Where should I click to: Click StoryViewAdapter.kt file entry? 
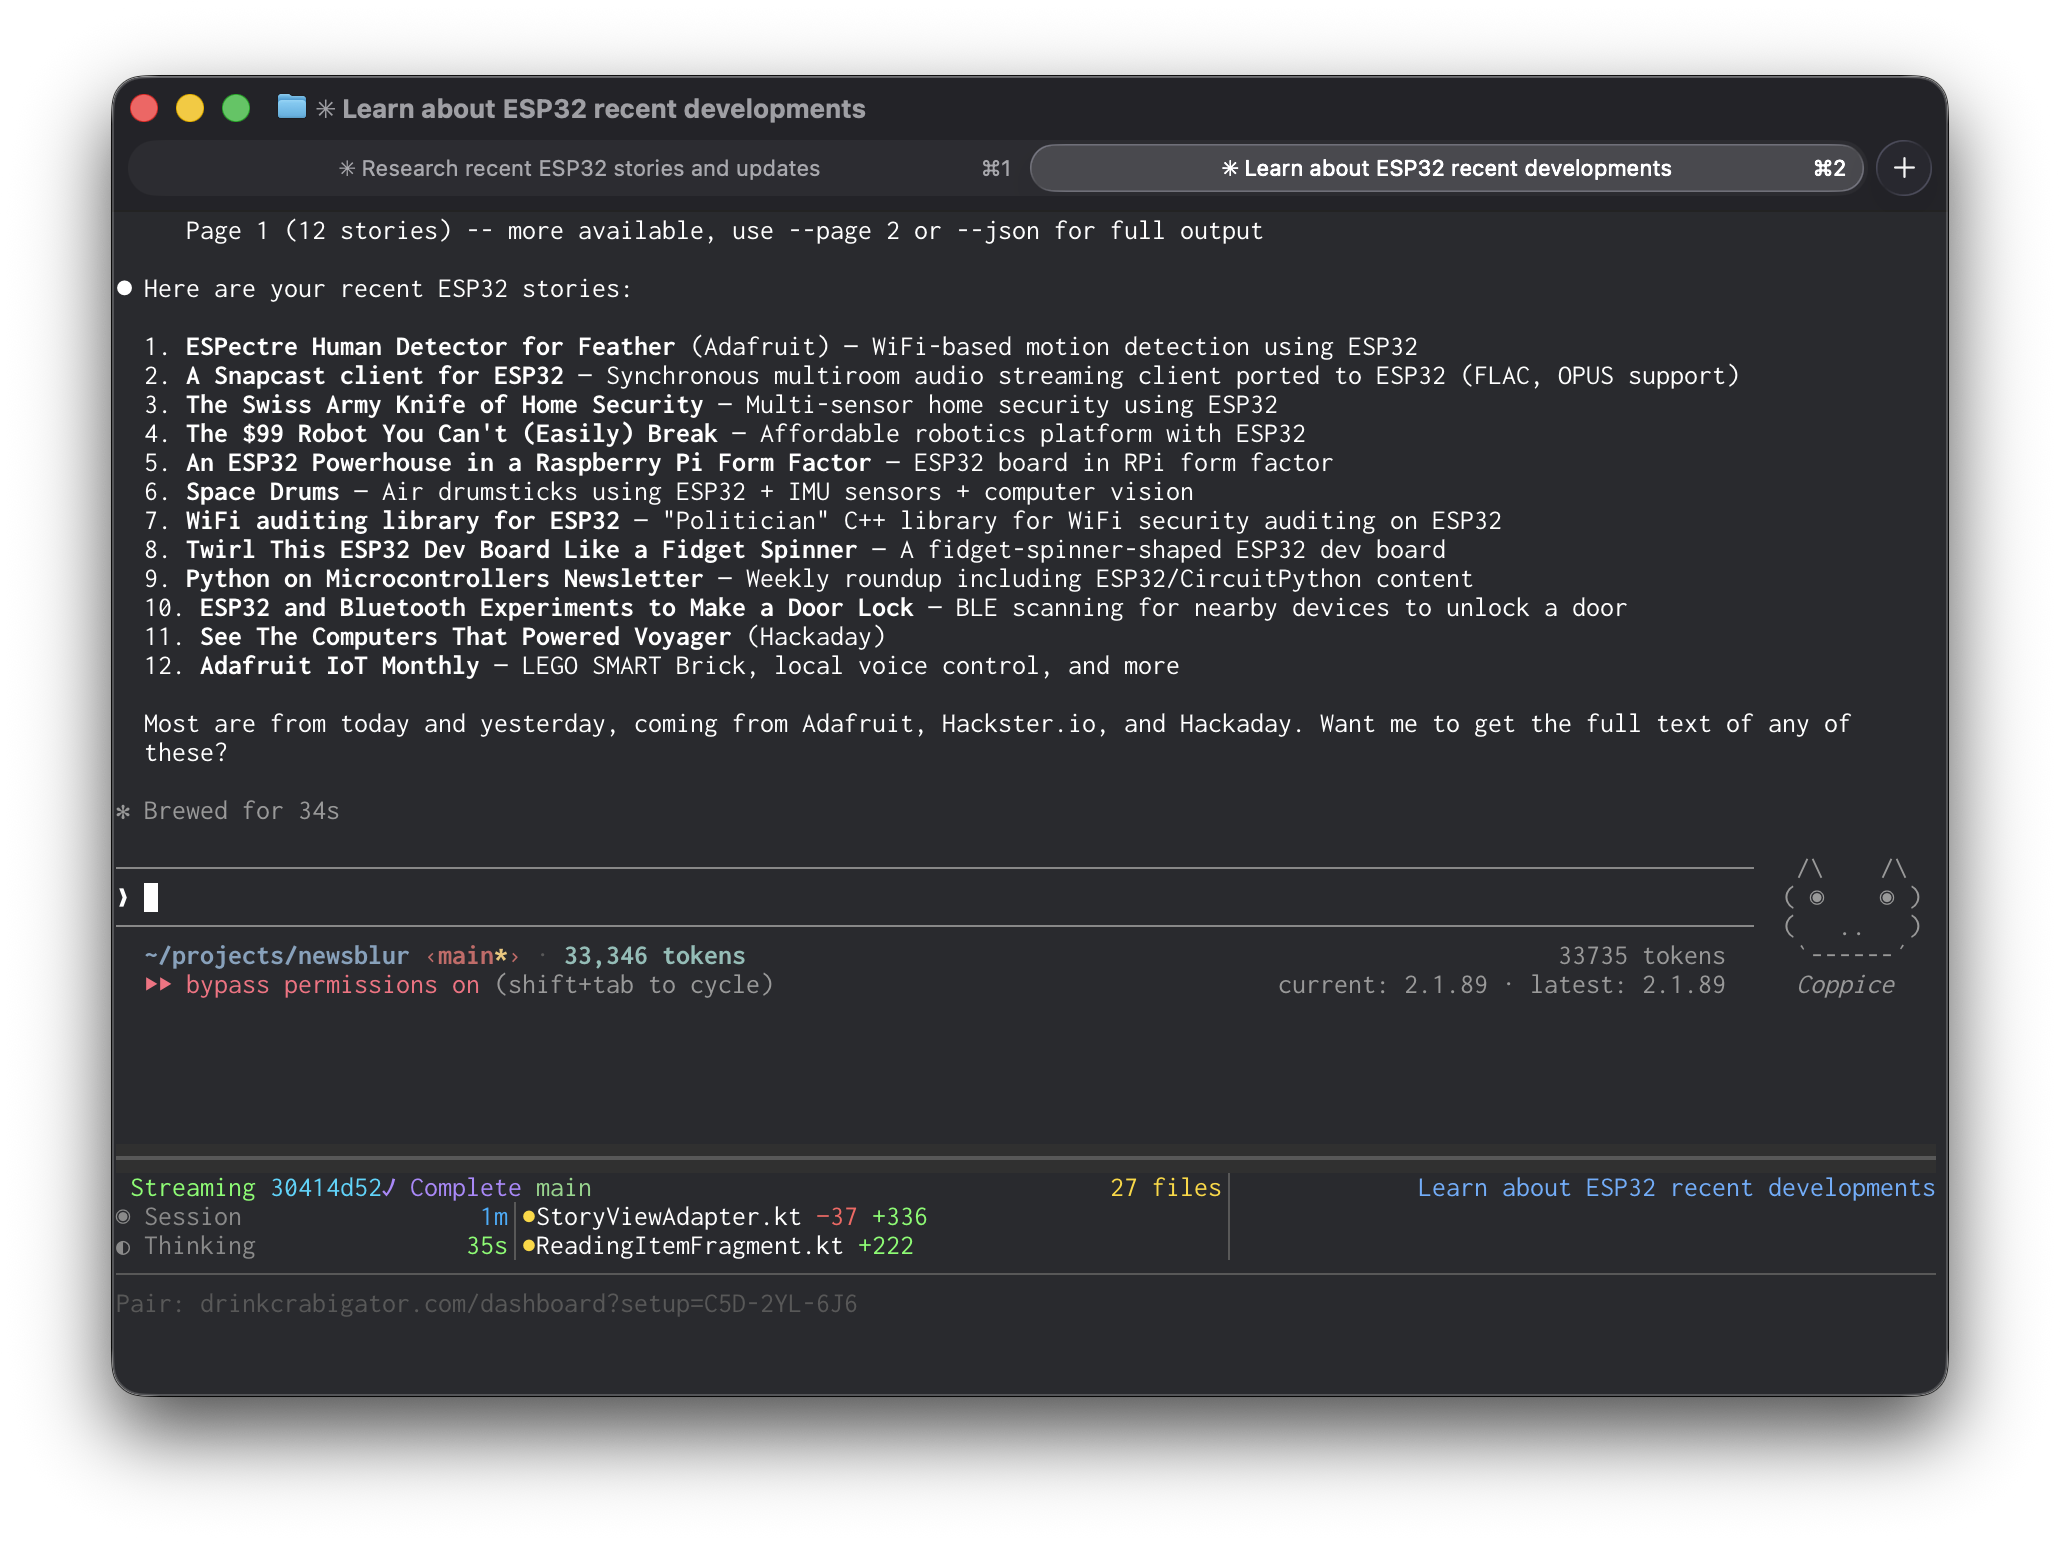(669, 1217)
